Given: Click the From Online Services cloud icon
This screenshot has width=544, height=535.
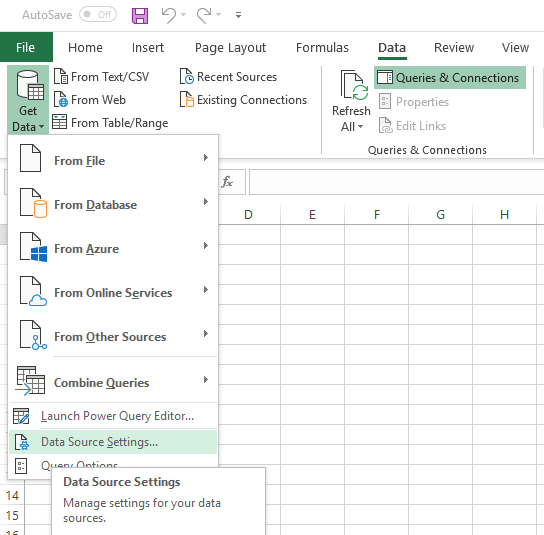Looking at the screenshot, I should [x=33, y=291].
